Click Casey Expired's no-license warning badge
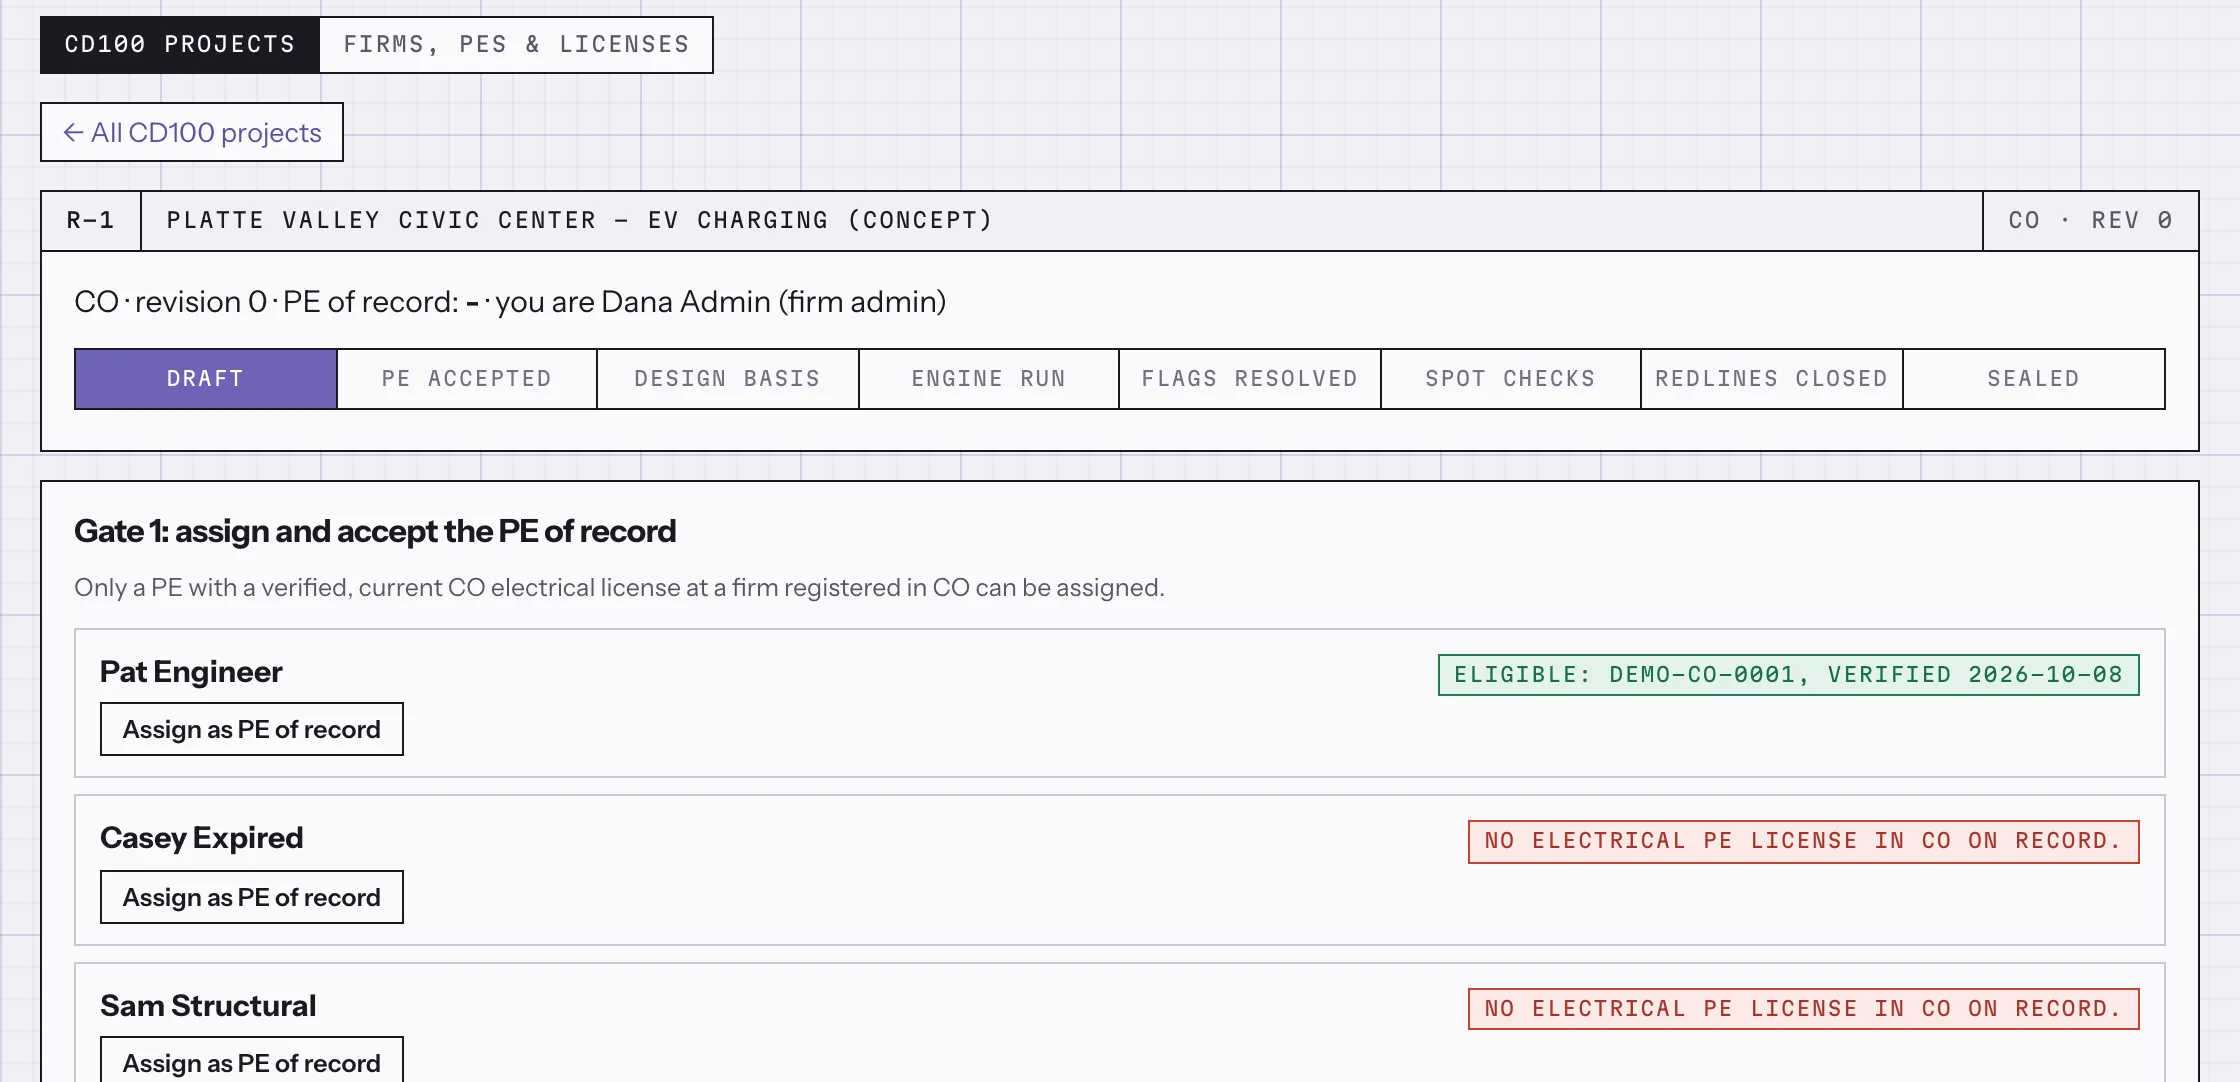Image resolution: width=2240 pixels, height=1082 pixels. tap(1804, 842)
